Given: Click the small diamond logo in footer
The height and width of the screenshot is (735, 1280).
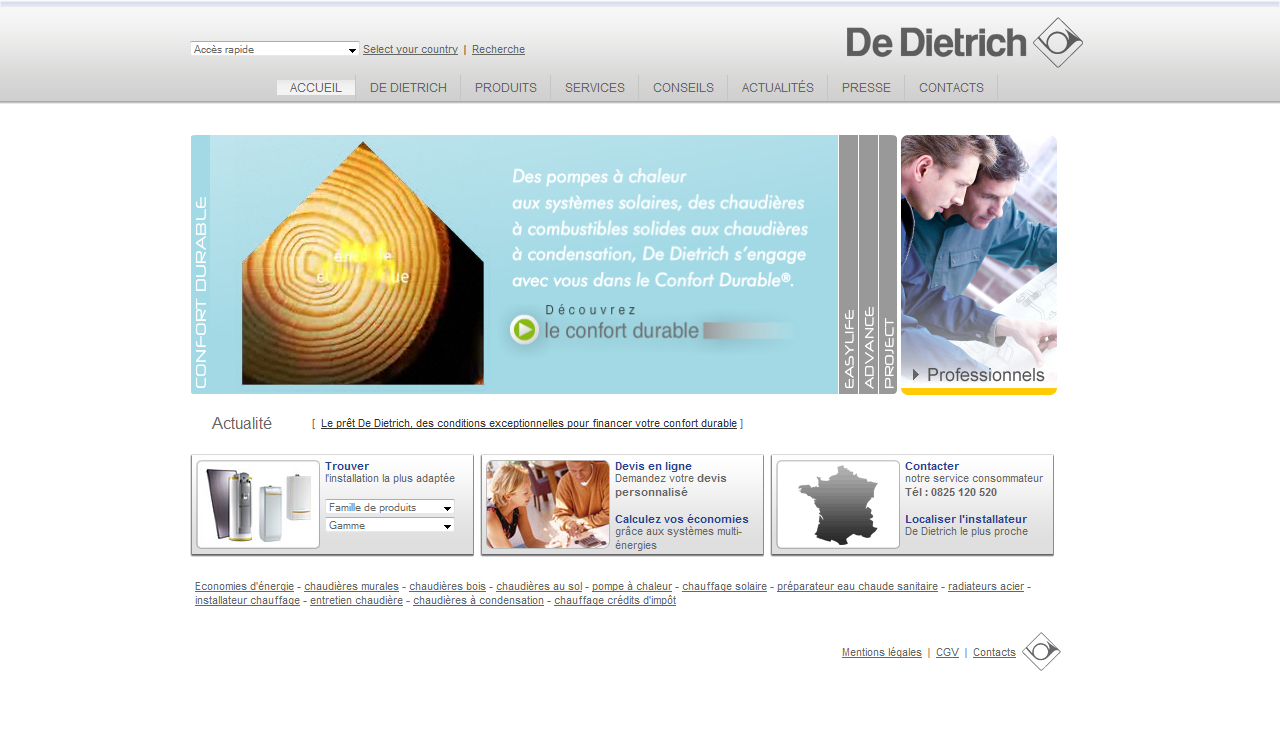Looking at the screenshot, I should click(x=1041, y=652).
